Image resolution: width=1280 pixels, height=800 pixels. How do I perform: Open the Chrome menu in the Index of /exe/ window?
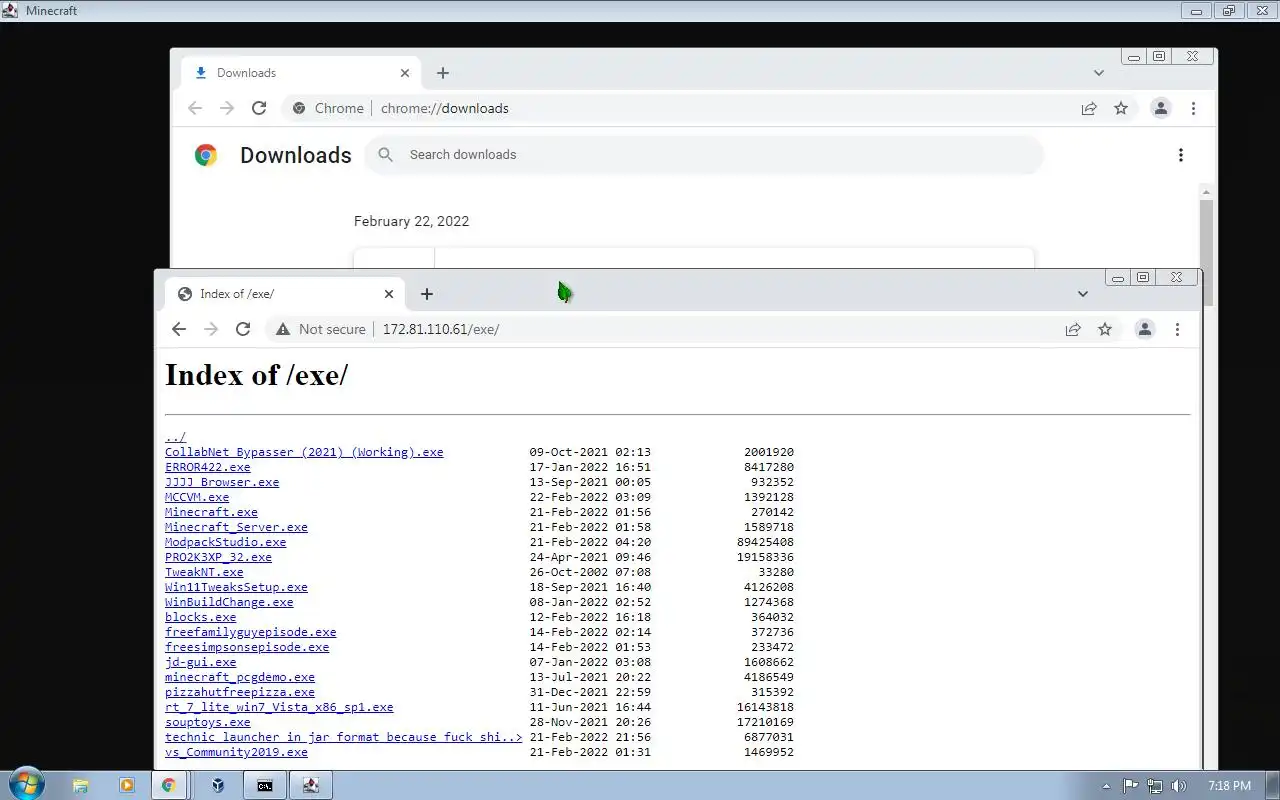pos(1177,329)
